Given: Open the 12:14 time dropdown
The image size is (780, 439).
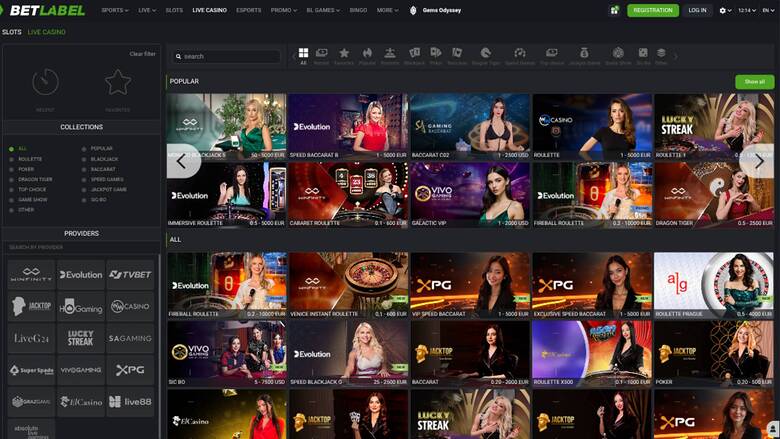Looking at the screenshot, I should (x=747, y=10).
